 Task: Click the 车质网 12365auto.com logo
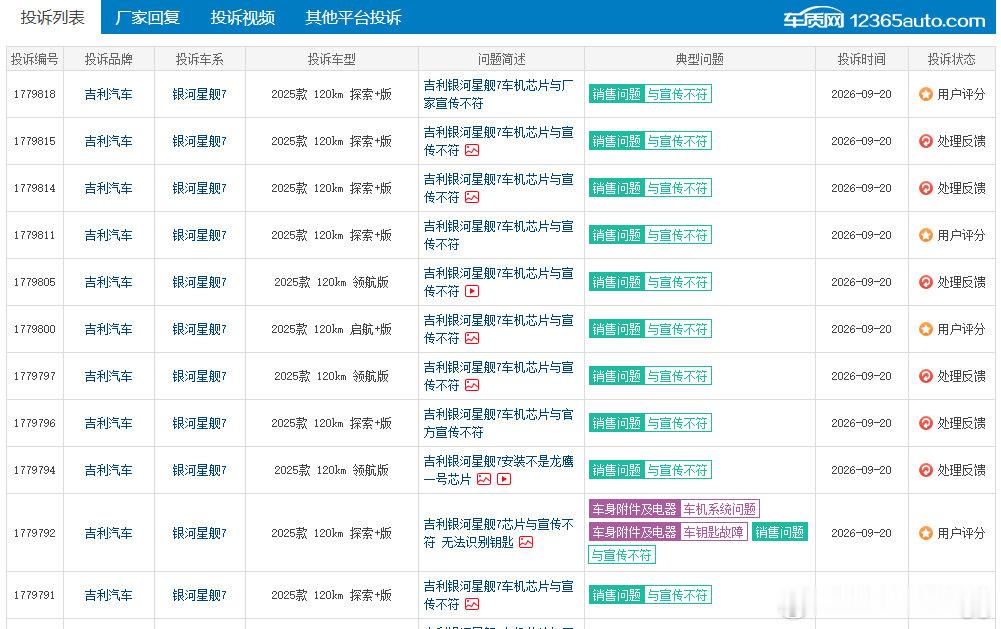point(884,20)
